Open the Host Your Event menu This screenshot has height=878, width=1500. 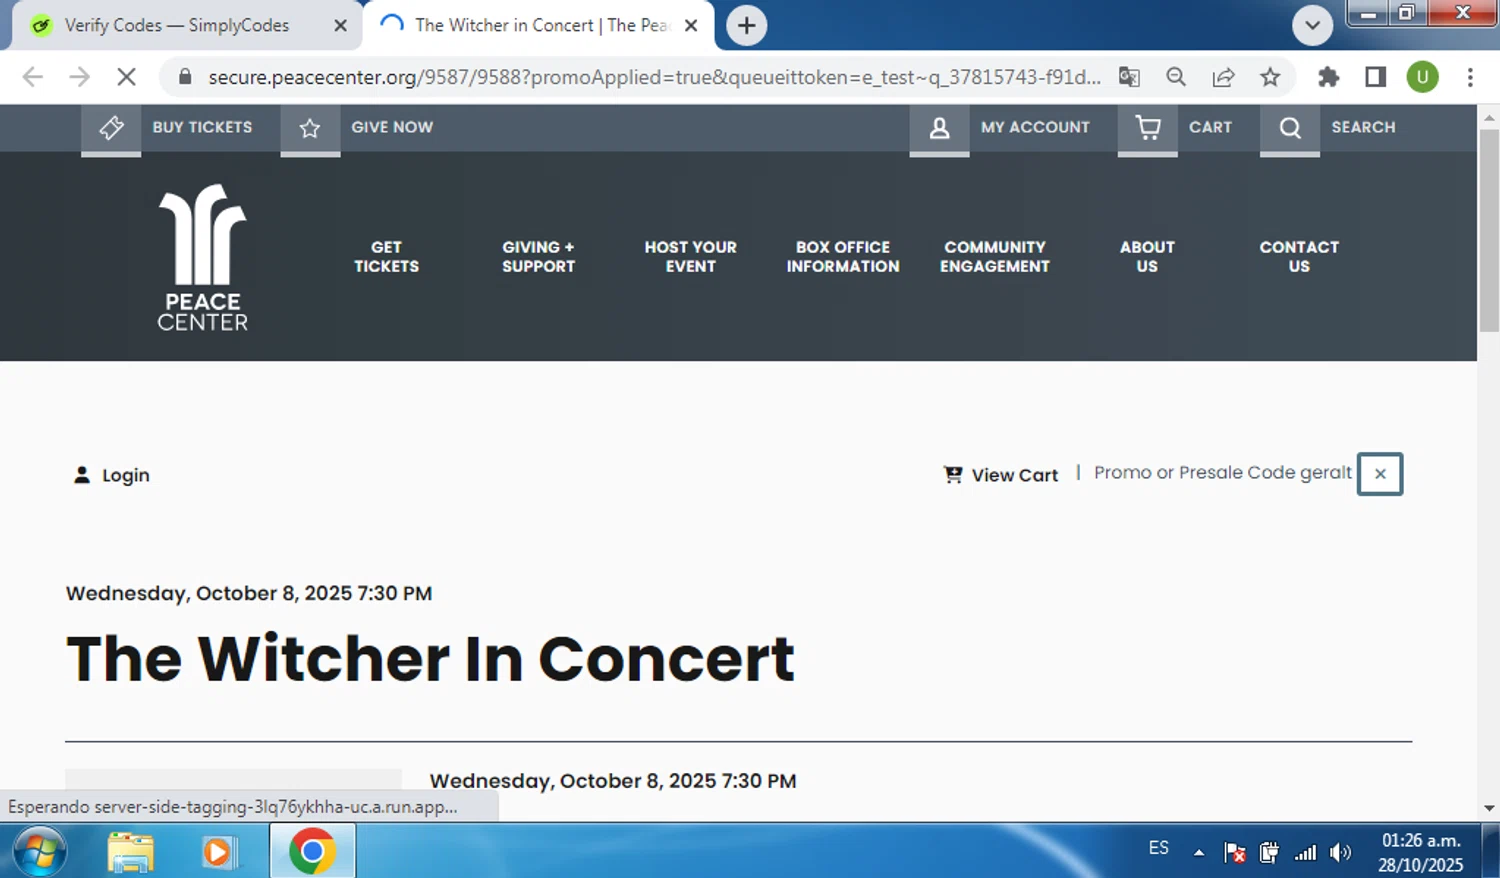pyautogui.click(x=690, y=257)
